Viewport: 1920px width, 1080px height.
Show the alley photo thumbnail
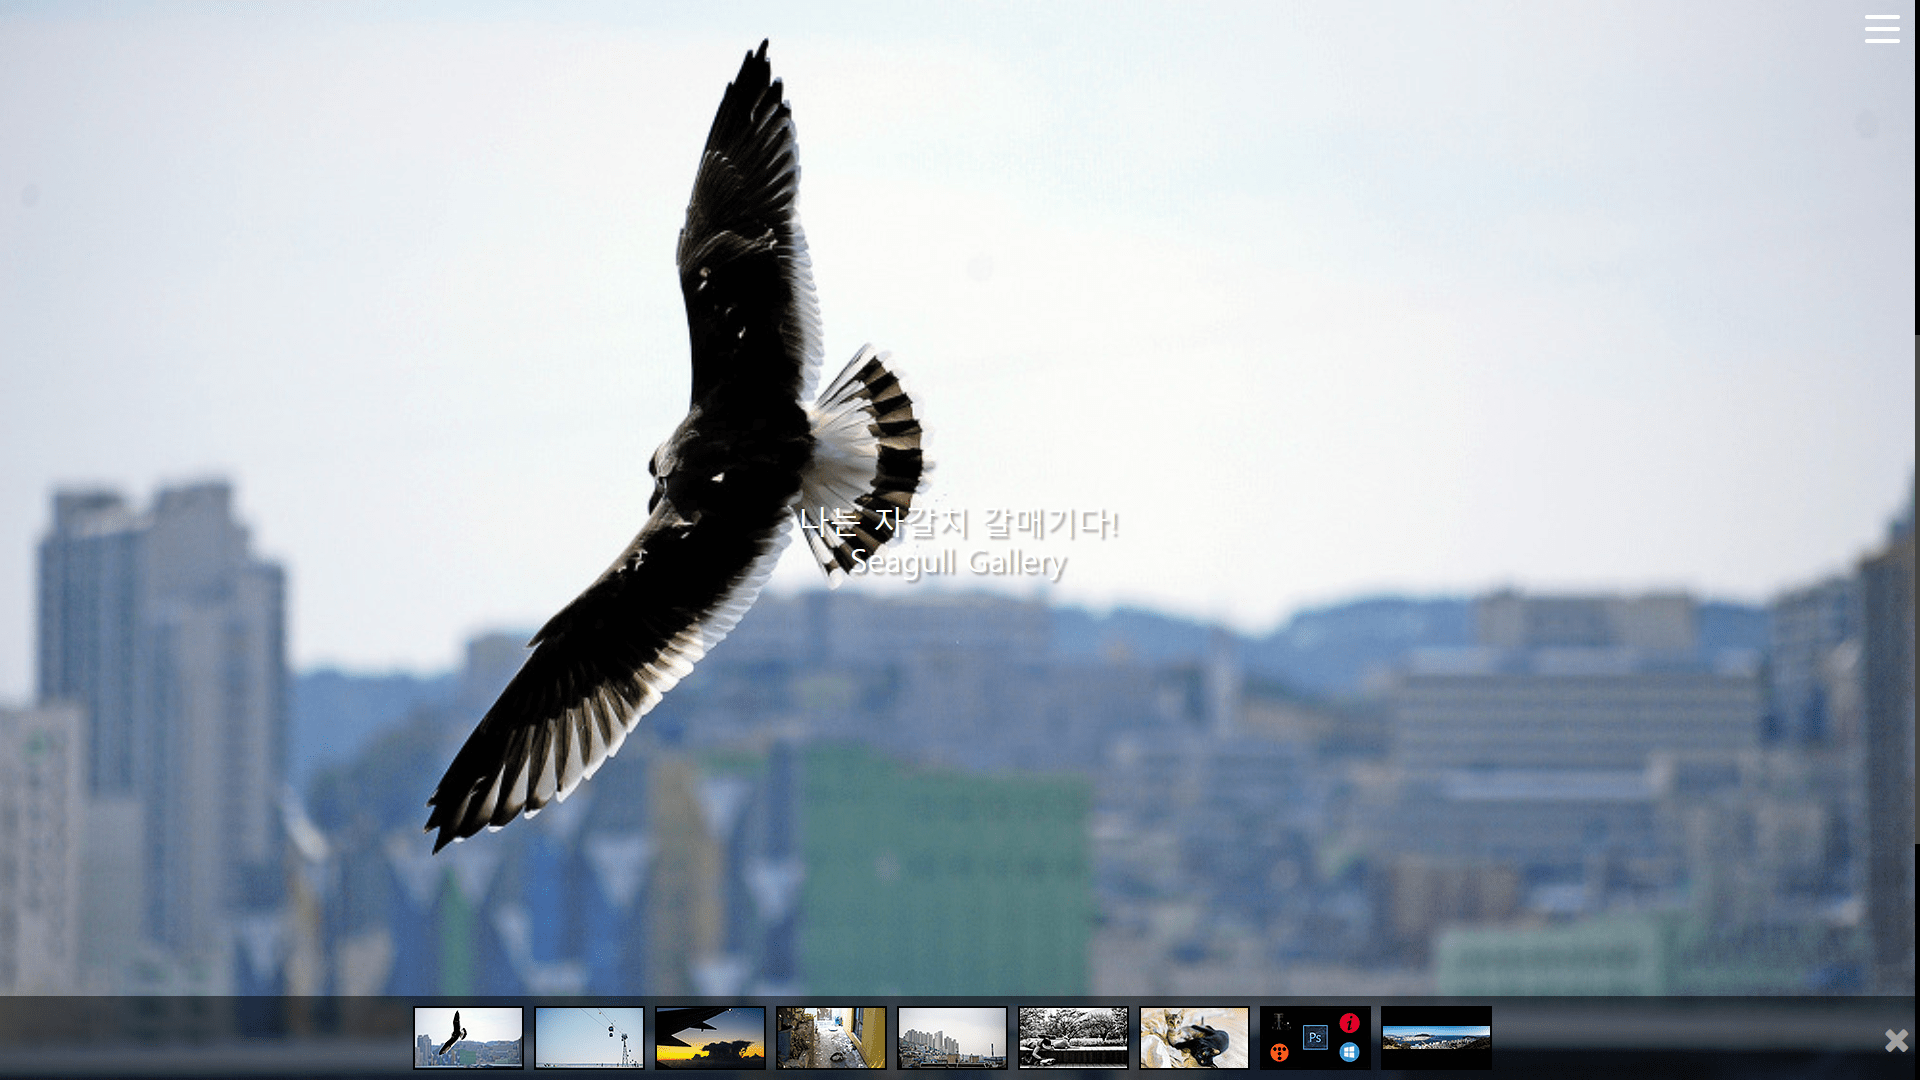coord(831,1038)
